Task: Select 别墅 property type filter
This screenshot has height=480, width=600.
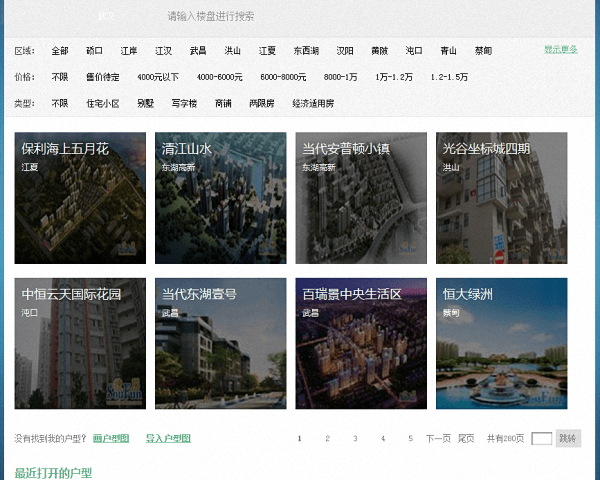Action: 145,103
